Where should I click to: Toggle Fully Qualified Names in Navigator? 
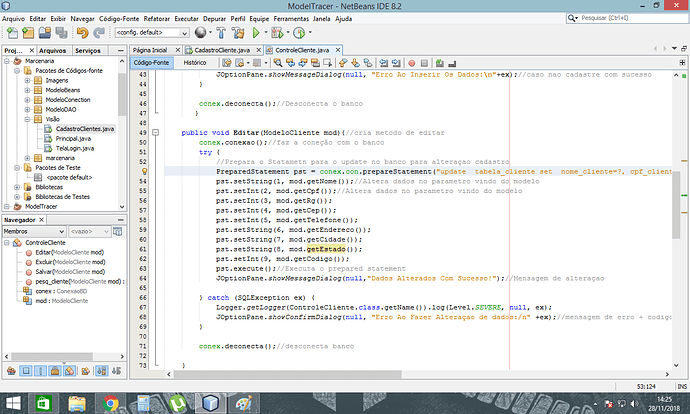(85, 371)
